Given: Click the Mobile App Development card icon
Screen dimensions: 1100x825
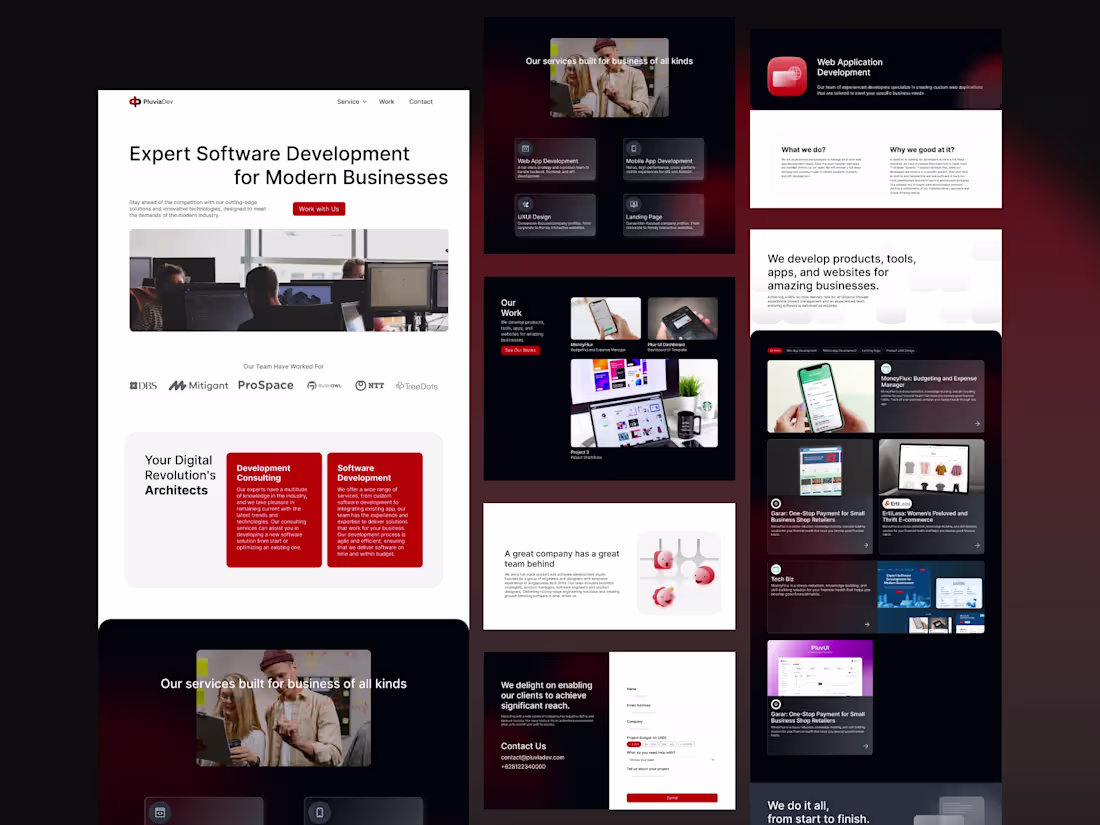Looking at the screenshot, I should tap(633, 149).
